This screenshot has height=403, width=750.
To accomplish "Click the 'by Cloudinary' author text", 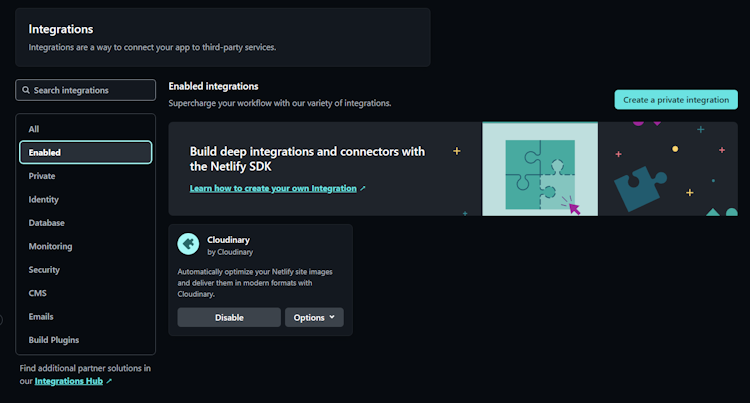I will 230,252.
